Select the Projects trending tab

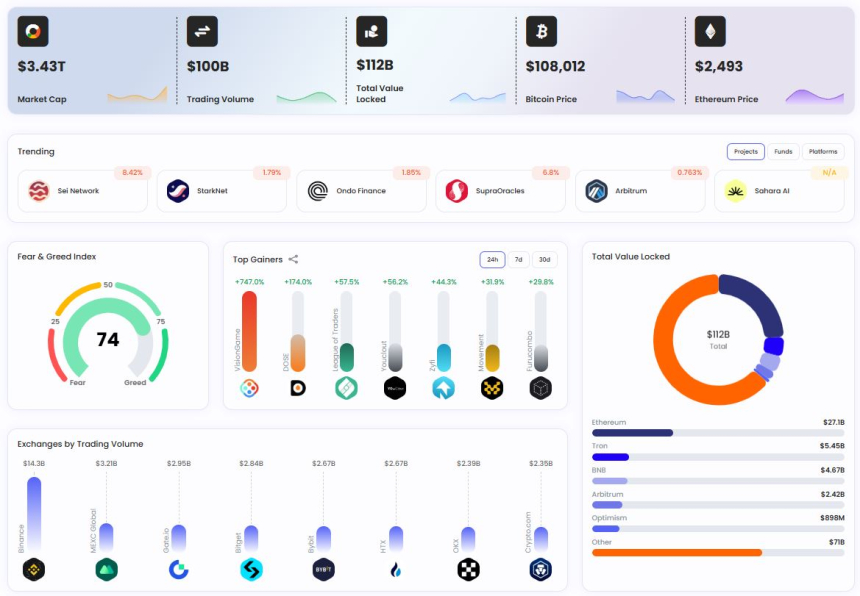point(745,152)
